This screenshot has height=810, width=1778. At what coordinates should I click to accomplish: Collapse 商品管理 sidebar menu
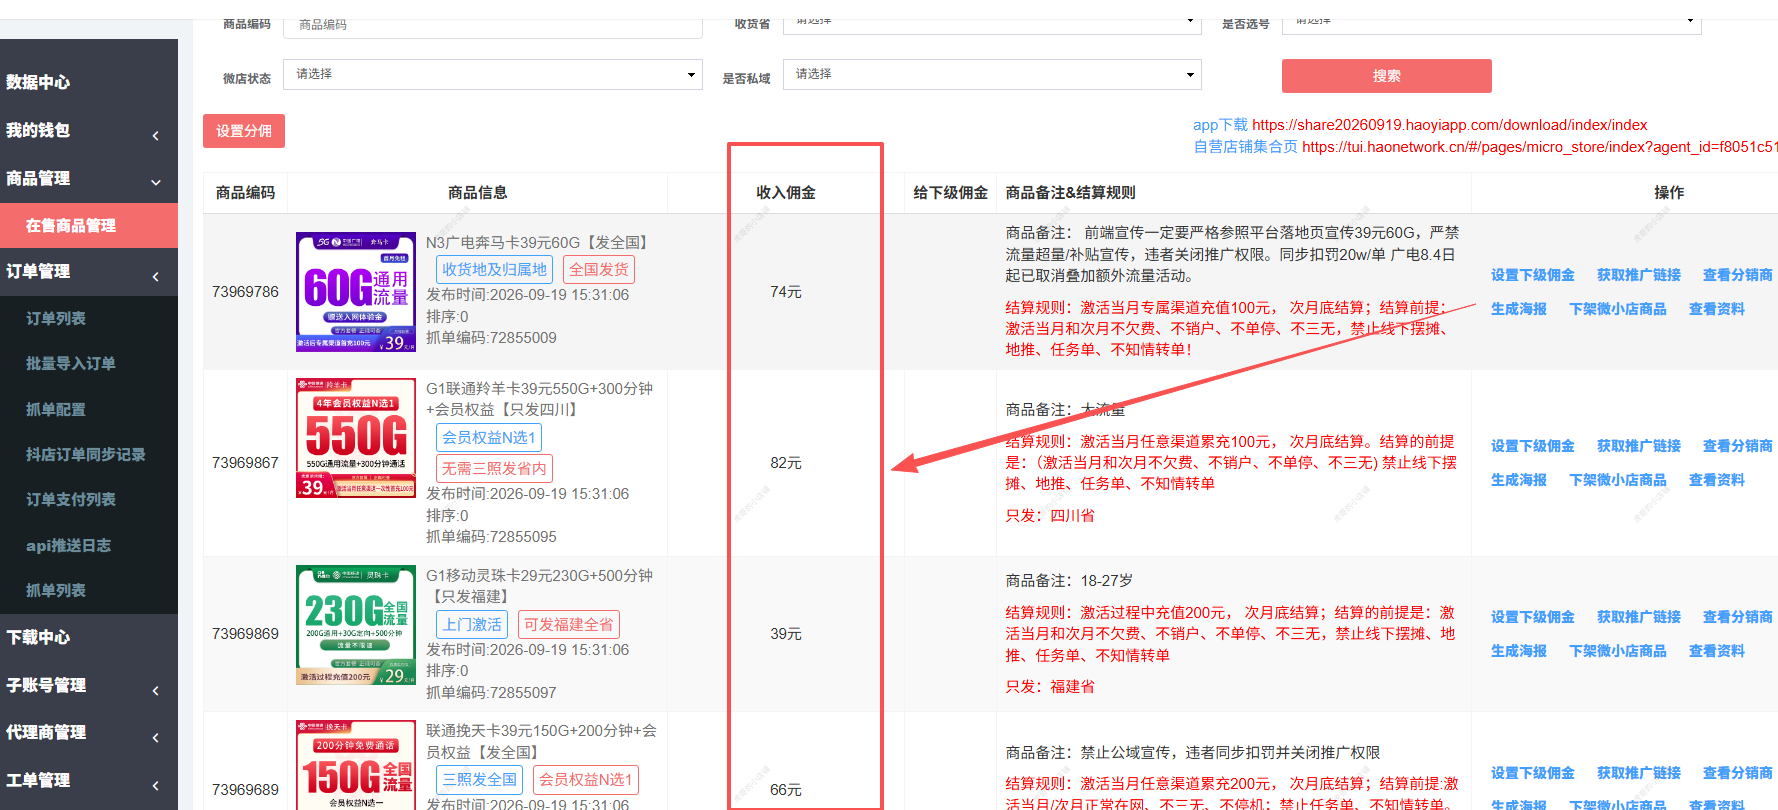tap(89, 178)
